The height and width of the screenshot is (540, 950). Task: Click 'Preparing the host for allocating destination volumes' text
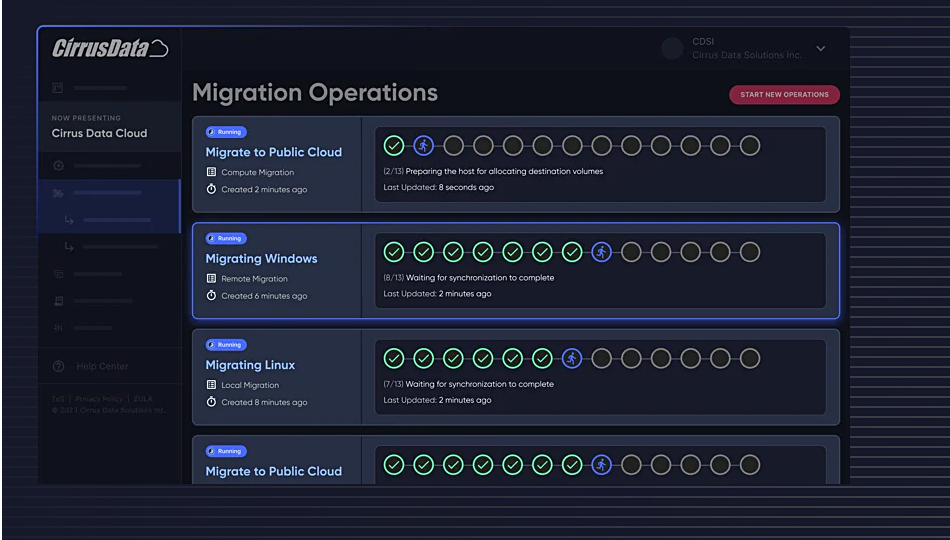504,172
